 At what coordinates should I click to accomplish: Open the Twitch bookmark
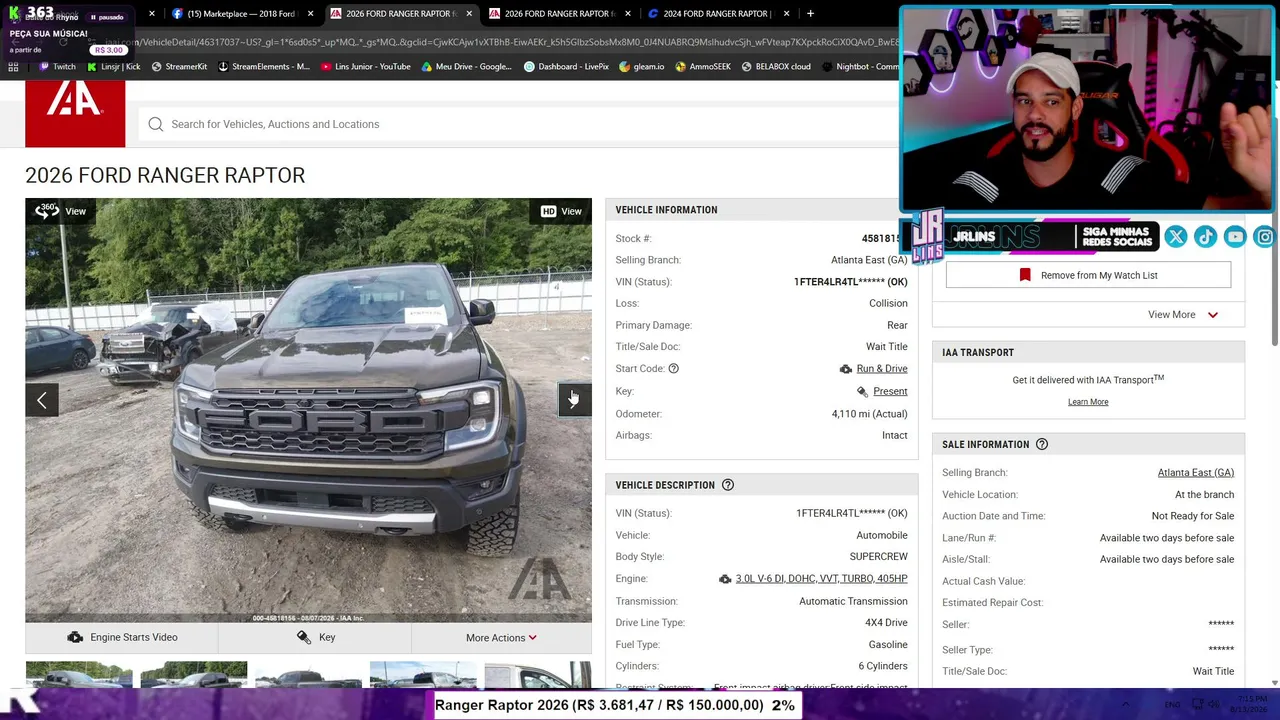point(57,67)
